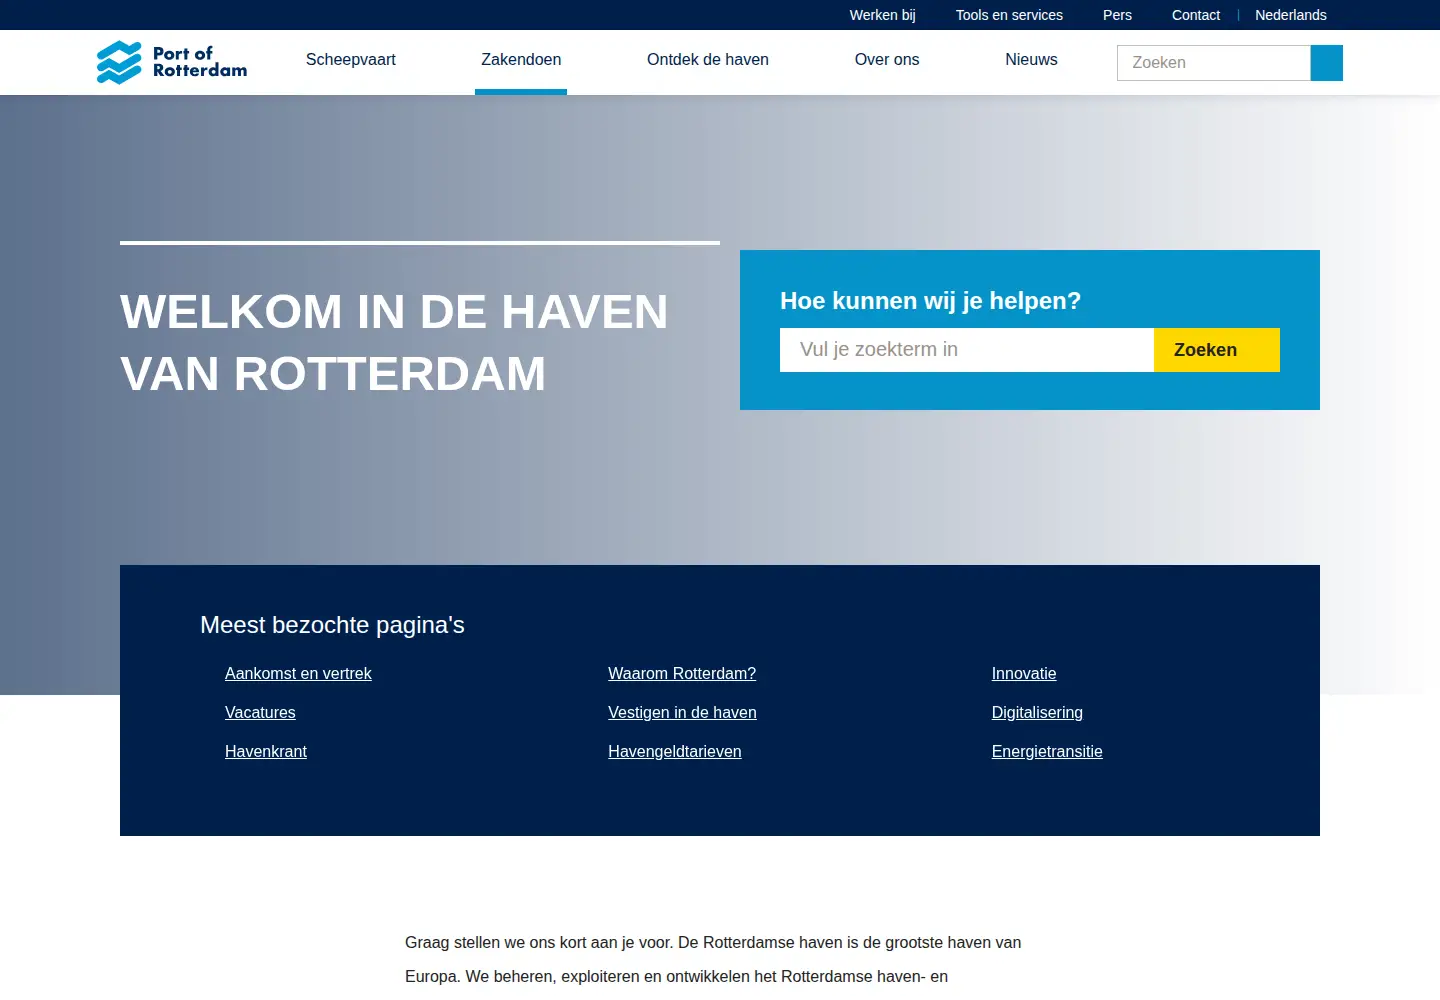Open the Contact page
The width and height of the screenshot is (1440, 1000).
[x=1196, y=15]
